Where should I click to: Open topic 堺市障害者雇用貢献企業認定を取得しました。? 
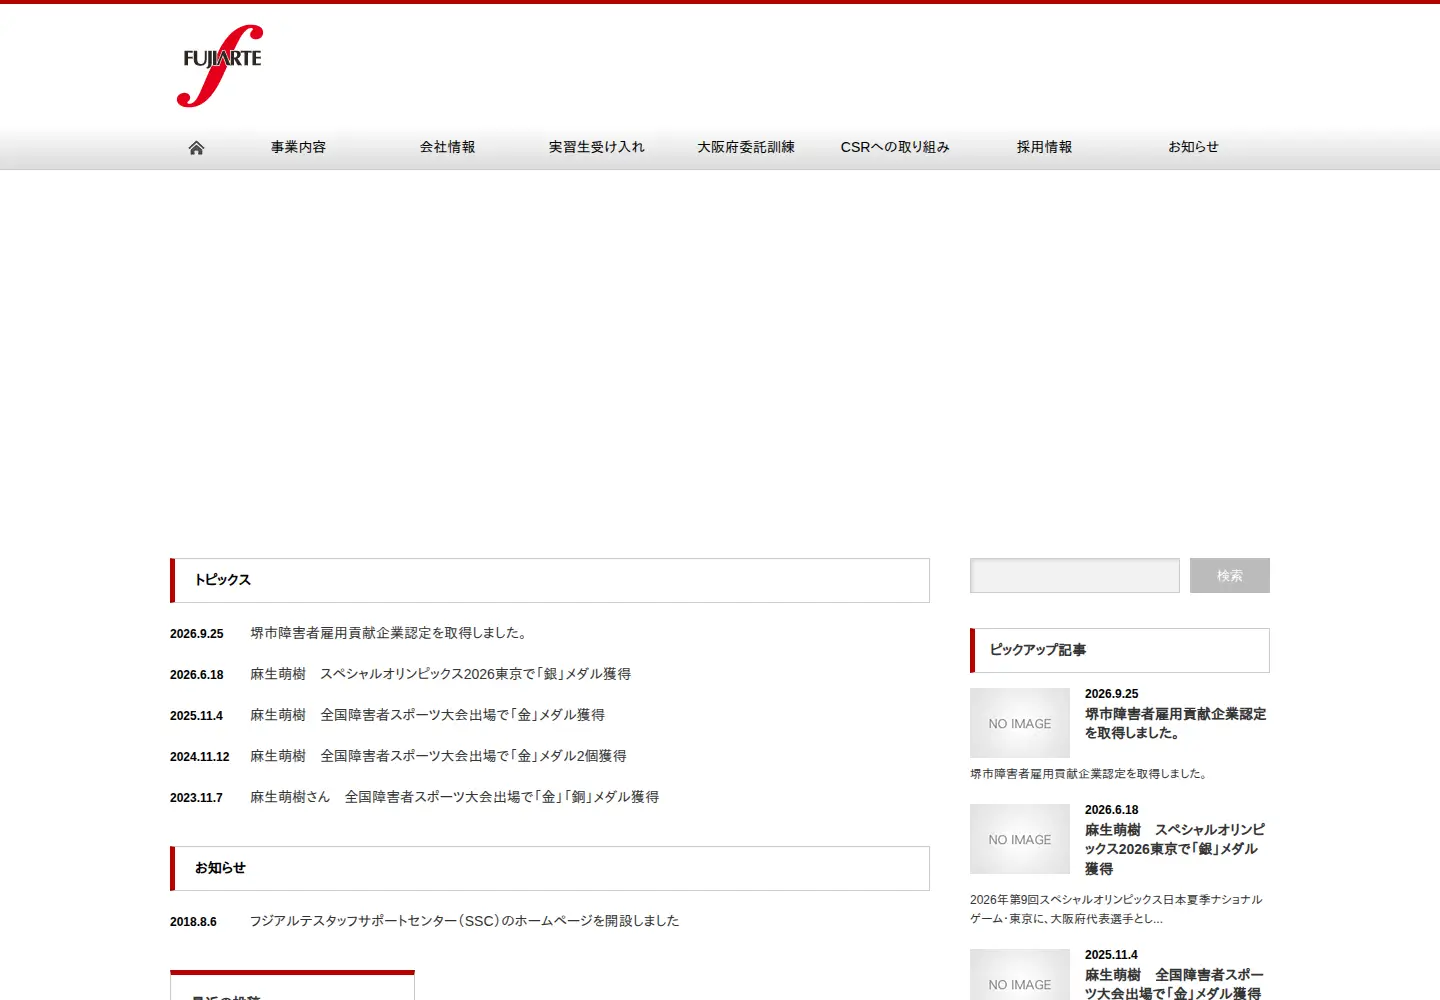391,633
